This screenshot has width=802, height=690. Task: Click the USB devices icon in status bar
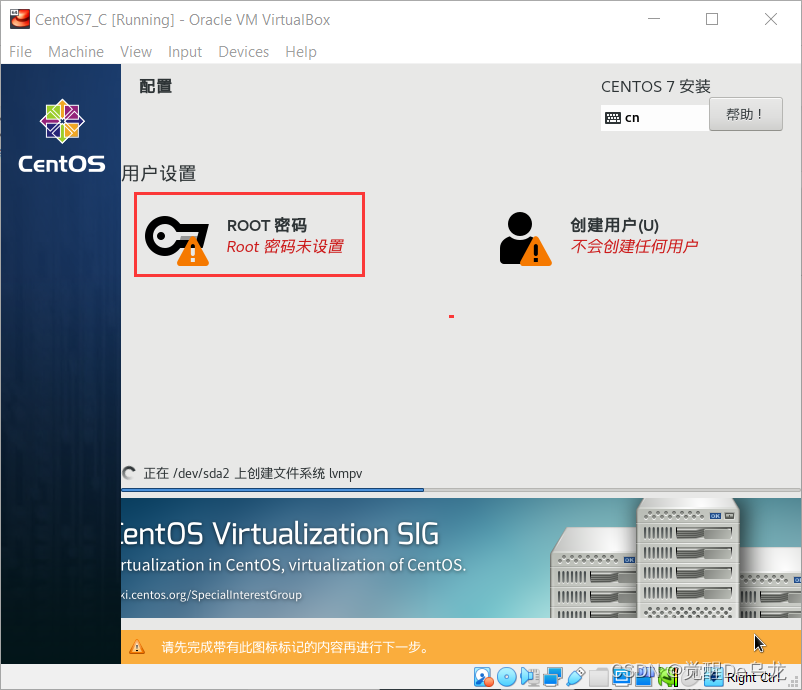(x=575, y=677)
